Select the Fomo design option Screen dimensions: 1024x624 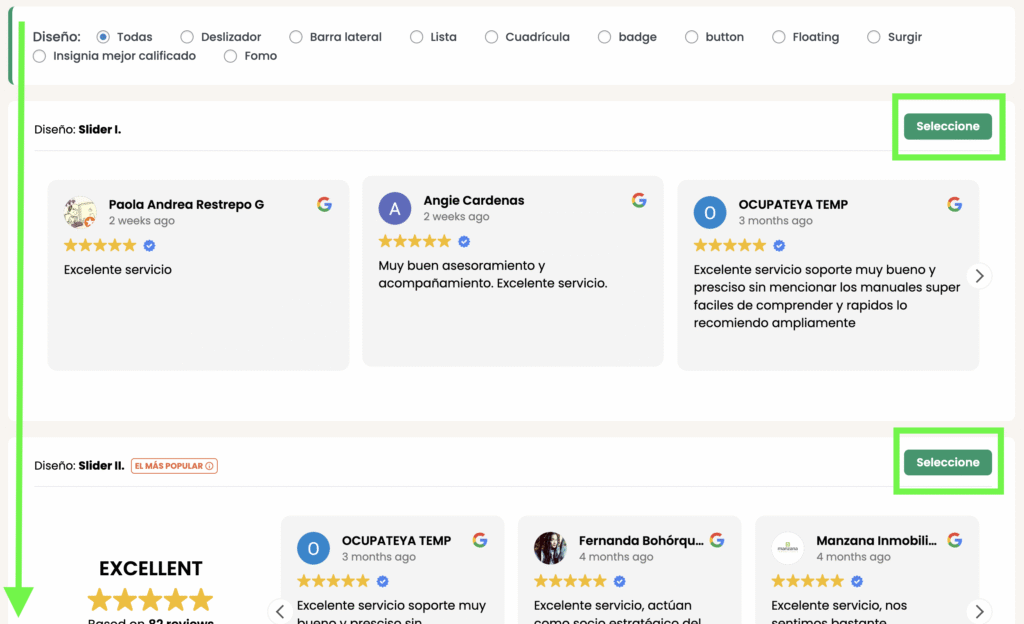tap(230, 56)
